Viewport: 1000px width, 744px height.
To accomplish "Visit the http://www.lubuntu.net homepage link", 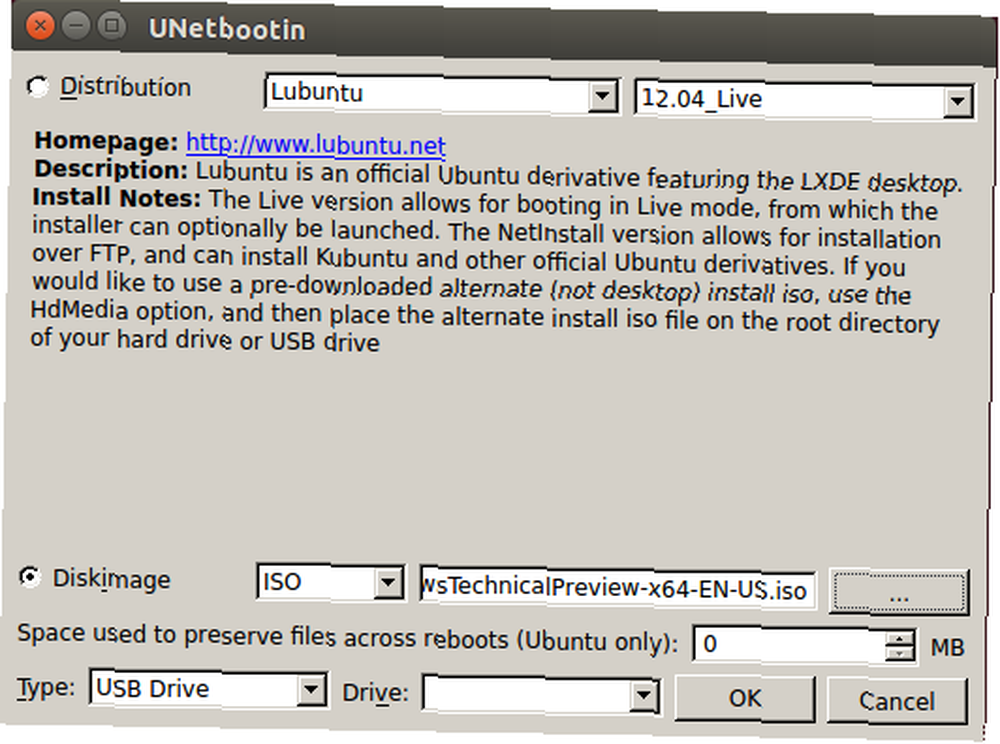I will click(316, 145).
